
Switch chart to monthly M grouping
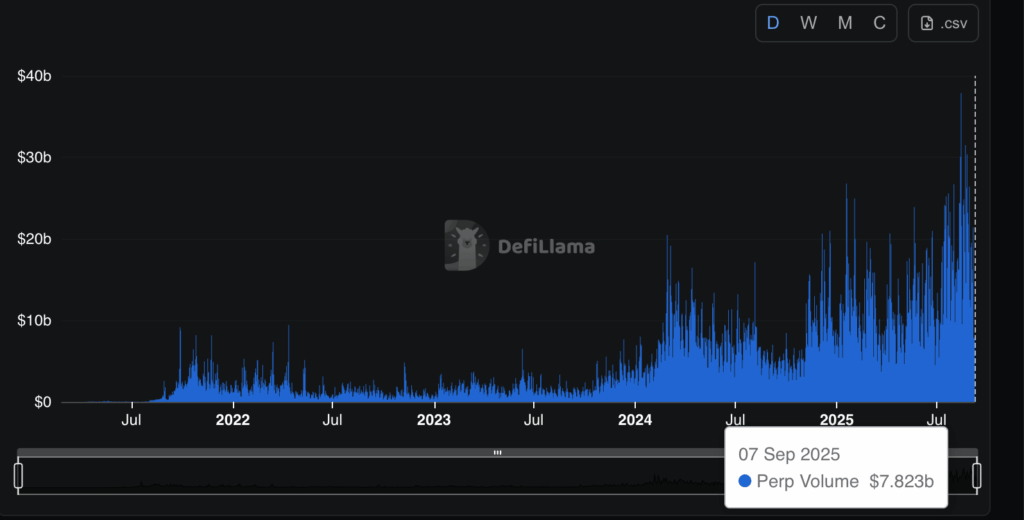tap(845, 23)
